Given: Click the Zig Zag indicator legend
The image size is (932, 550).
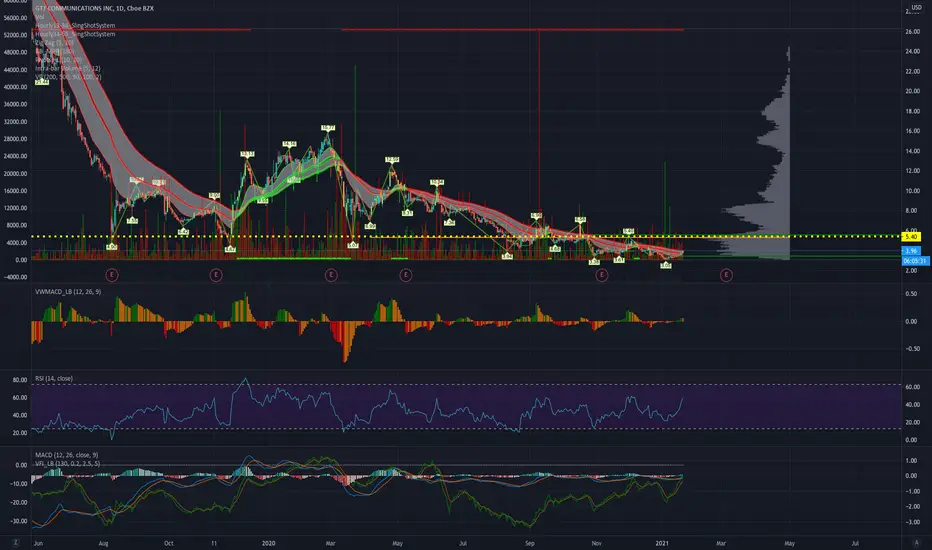Looking at the screenshot, I should [54, 43].
